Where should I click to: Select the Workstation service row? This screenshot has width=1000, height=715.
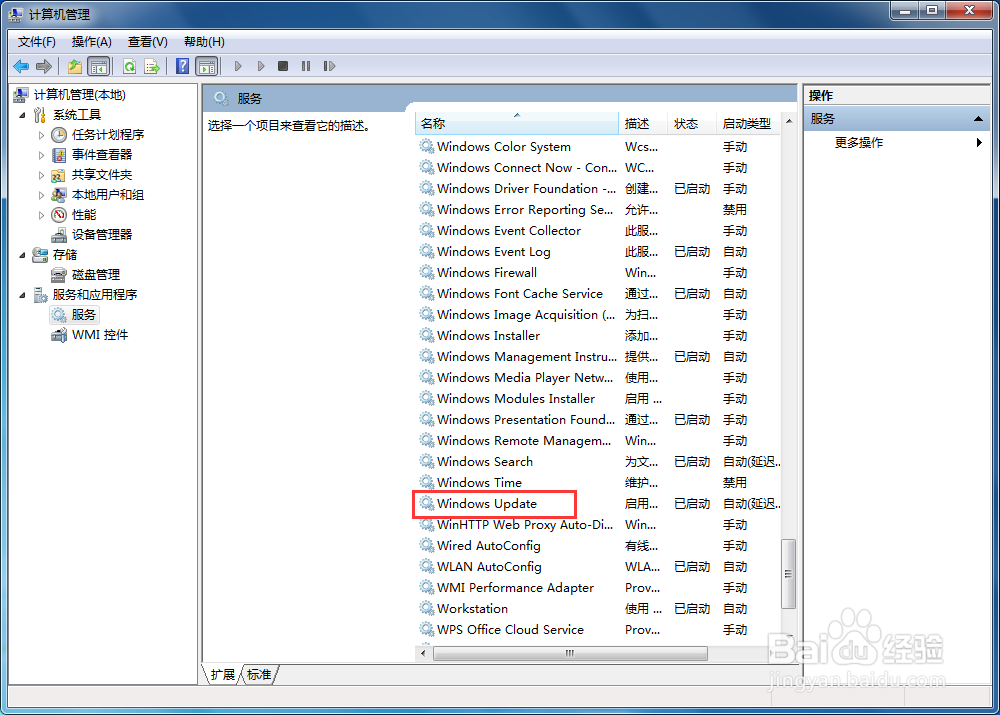point(599,609)
